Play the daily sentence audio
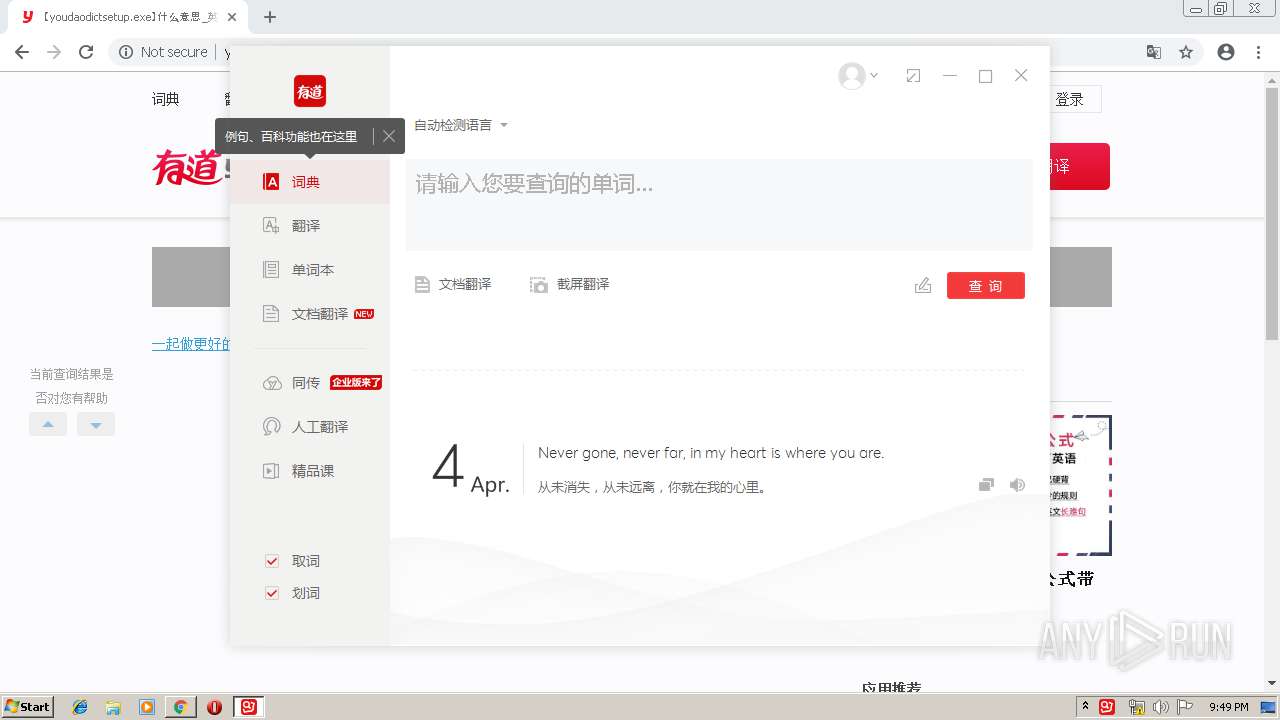The height and width of the screenshot is (720, 1280). pos(1017,485)
